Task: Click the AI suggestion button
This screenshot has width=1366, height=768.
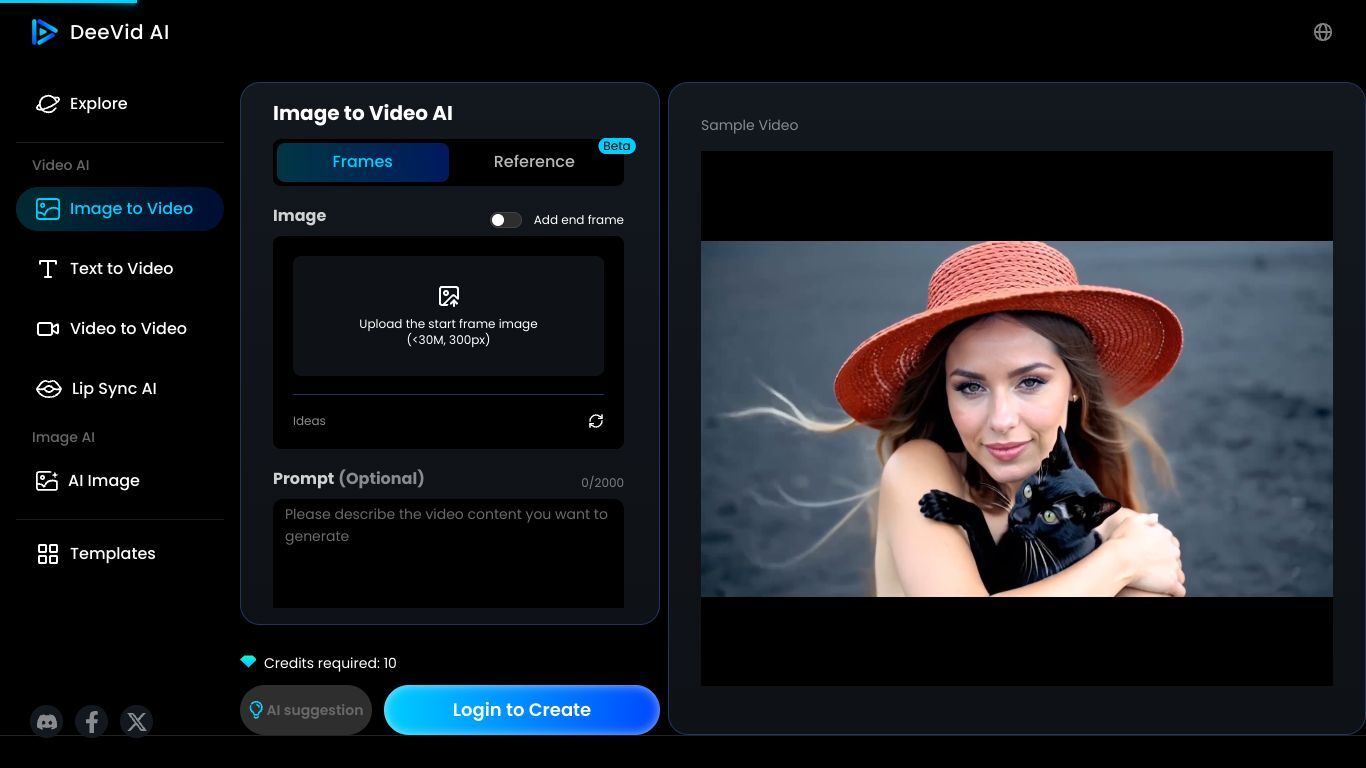Action: coord(306,710)
